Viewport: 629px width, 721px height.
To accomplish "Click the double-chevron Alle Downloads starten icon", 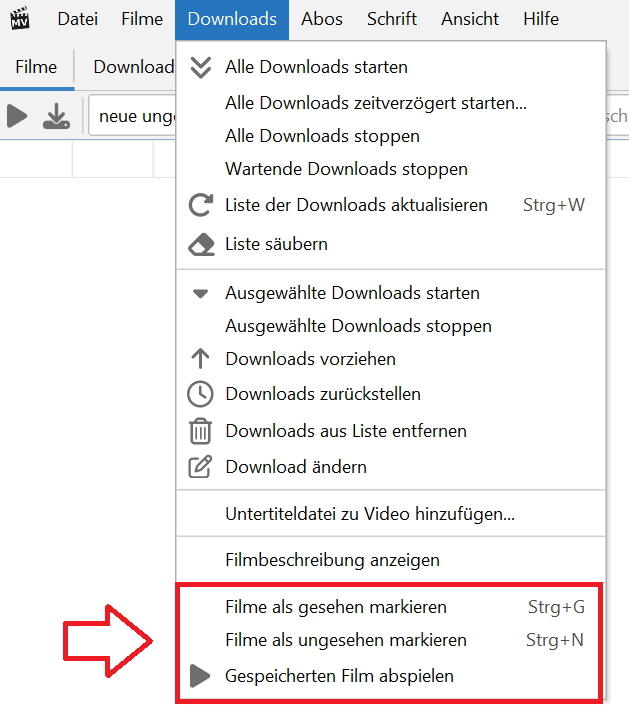I will point(201,67).
